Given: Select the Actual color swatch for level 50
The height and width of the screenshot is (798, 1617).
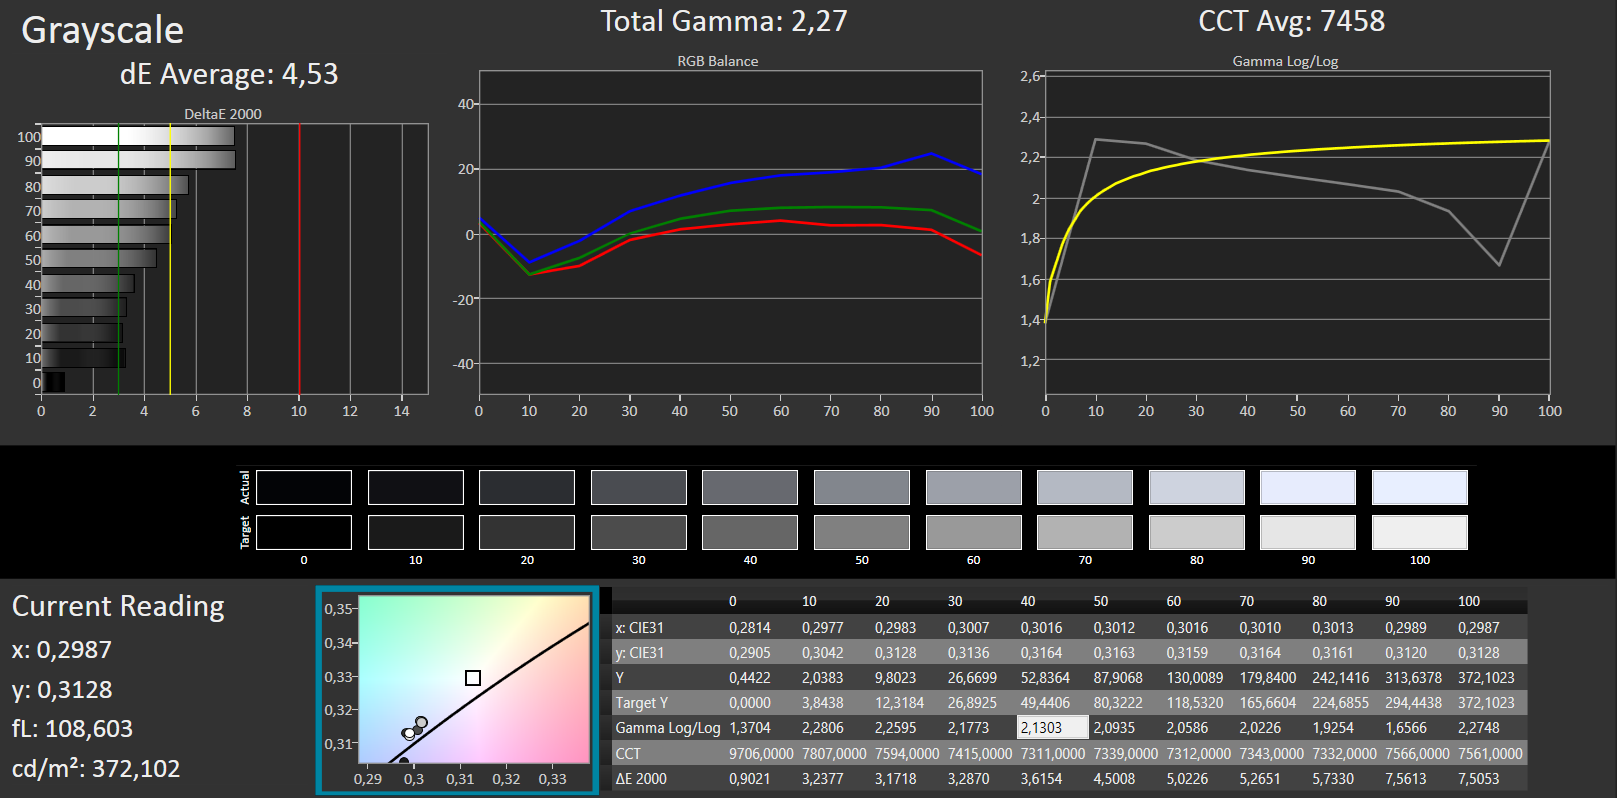Looking at the screenshot, I should coord(862,488).
